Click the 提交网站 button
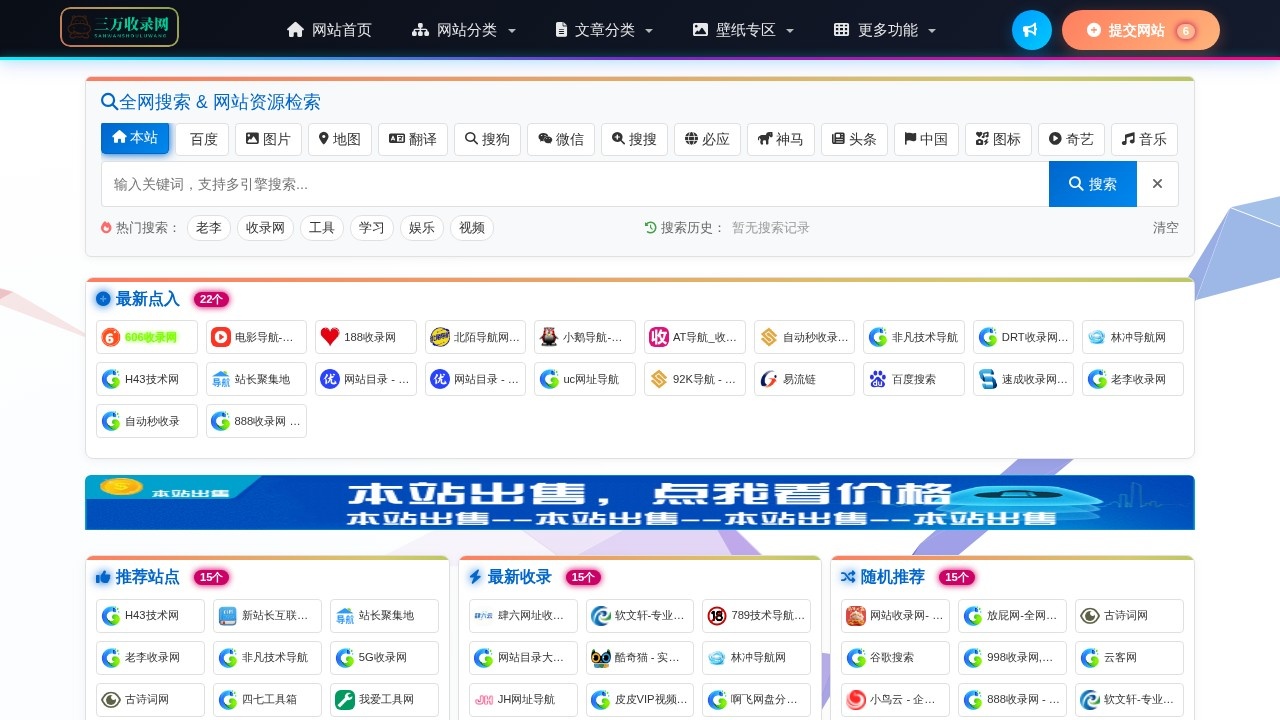Screen dimensions: 1280x720 tap(1140, 30)
